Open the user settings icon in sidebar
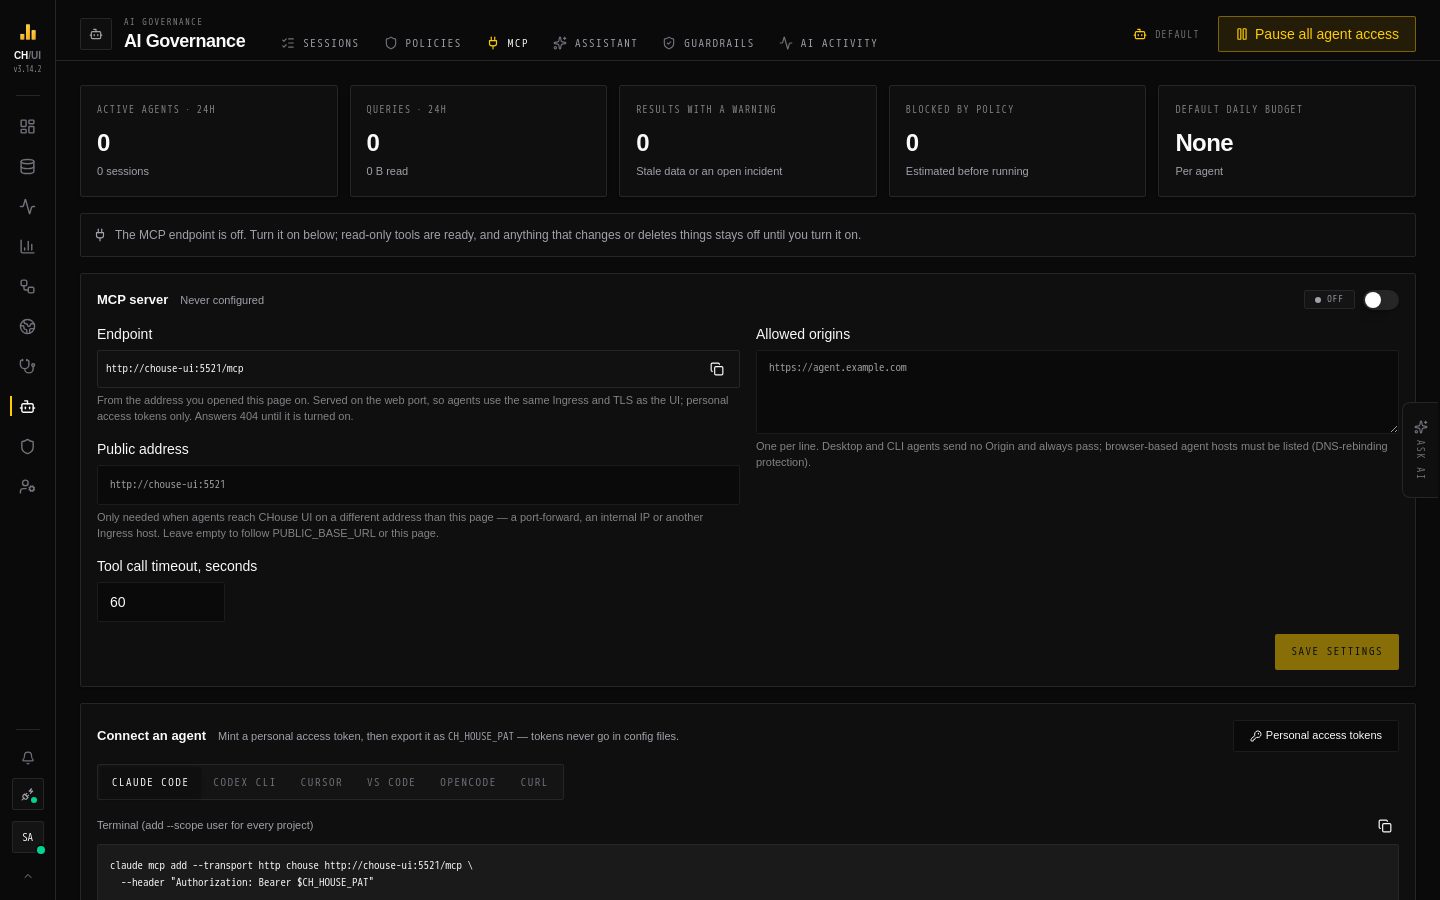 tap(27, 487)
